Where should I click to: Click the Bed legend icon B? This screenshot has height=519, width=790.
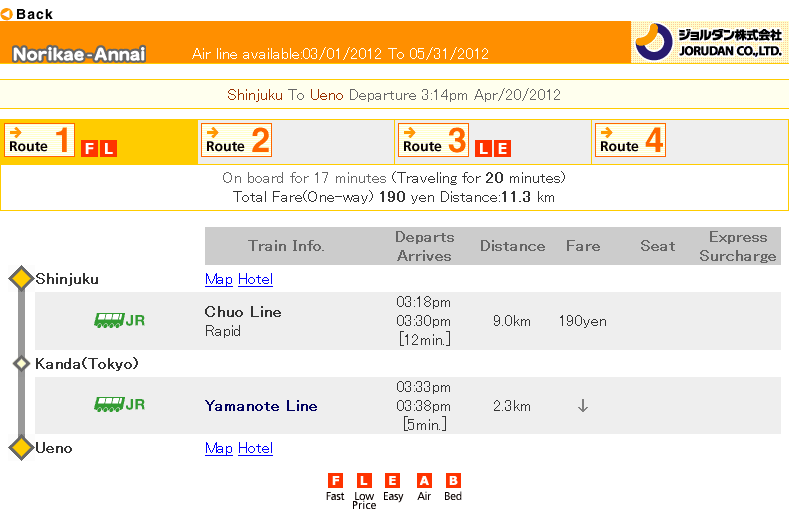453,481
